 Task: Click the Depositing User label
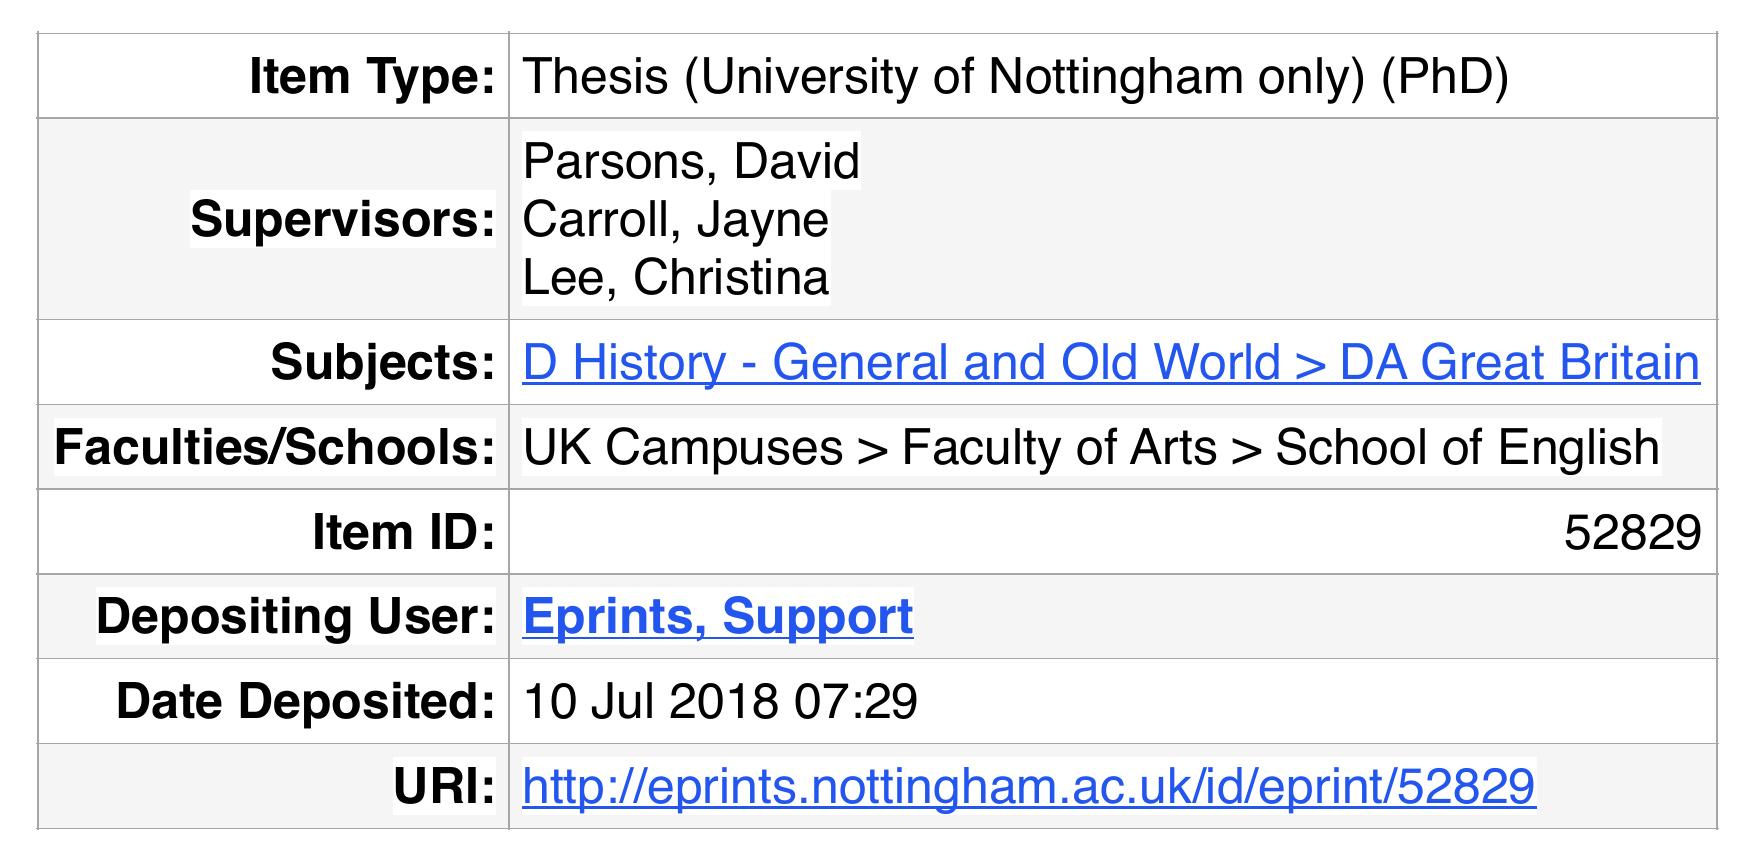pyautogui.click(x=295, y=616)
